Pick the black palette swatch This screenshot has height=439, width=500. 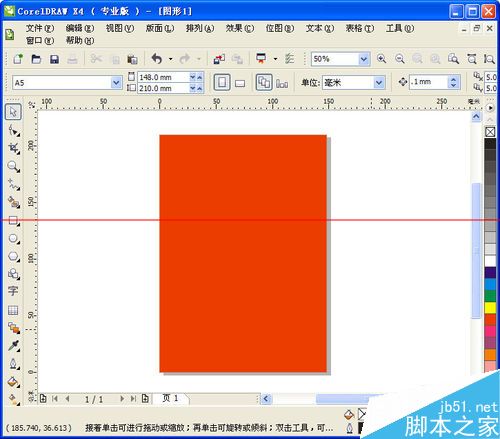490,144
